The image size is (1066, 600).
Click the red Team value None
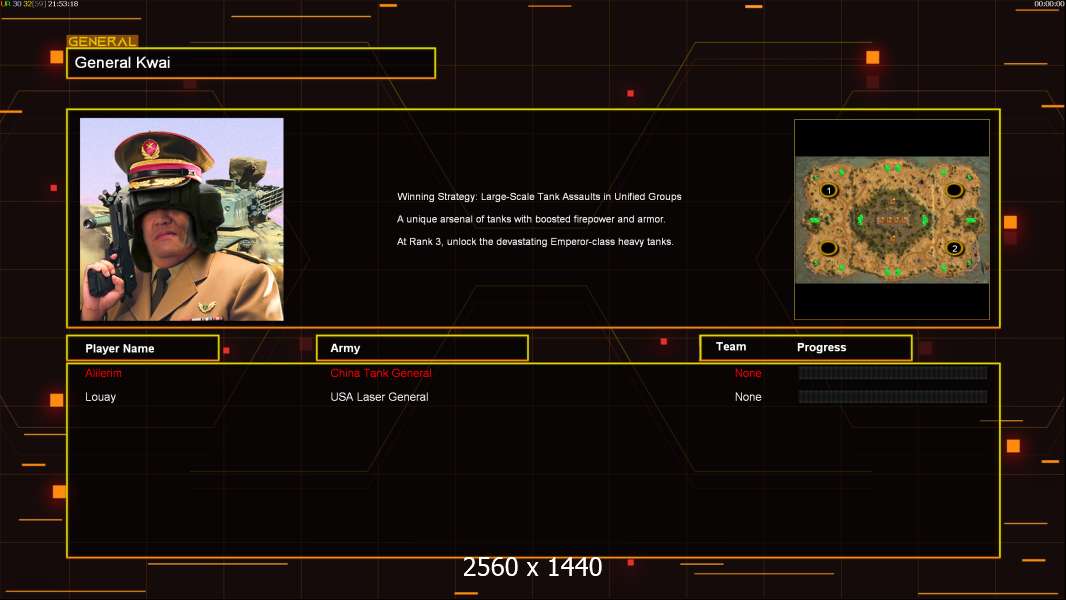point(748,373)
